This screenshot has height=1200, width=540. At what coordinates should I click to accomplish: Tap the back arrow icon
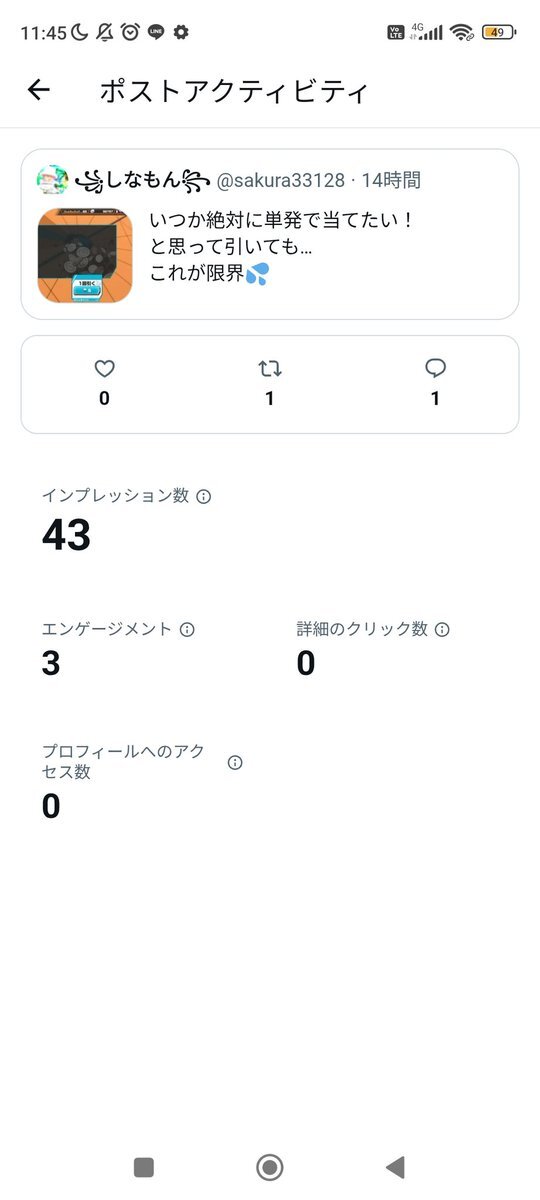tap(38, 90)
